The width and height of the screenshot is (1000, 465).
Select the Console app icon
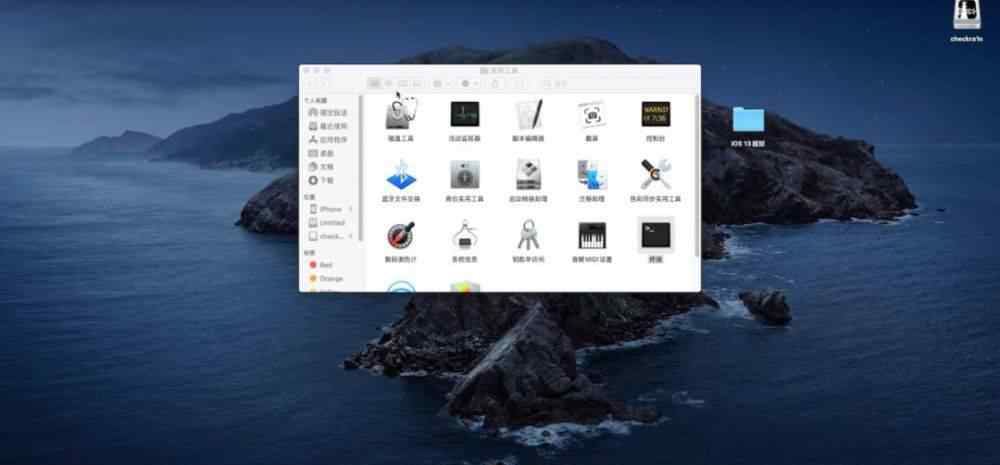656,113
